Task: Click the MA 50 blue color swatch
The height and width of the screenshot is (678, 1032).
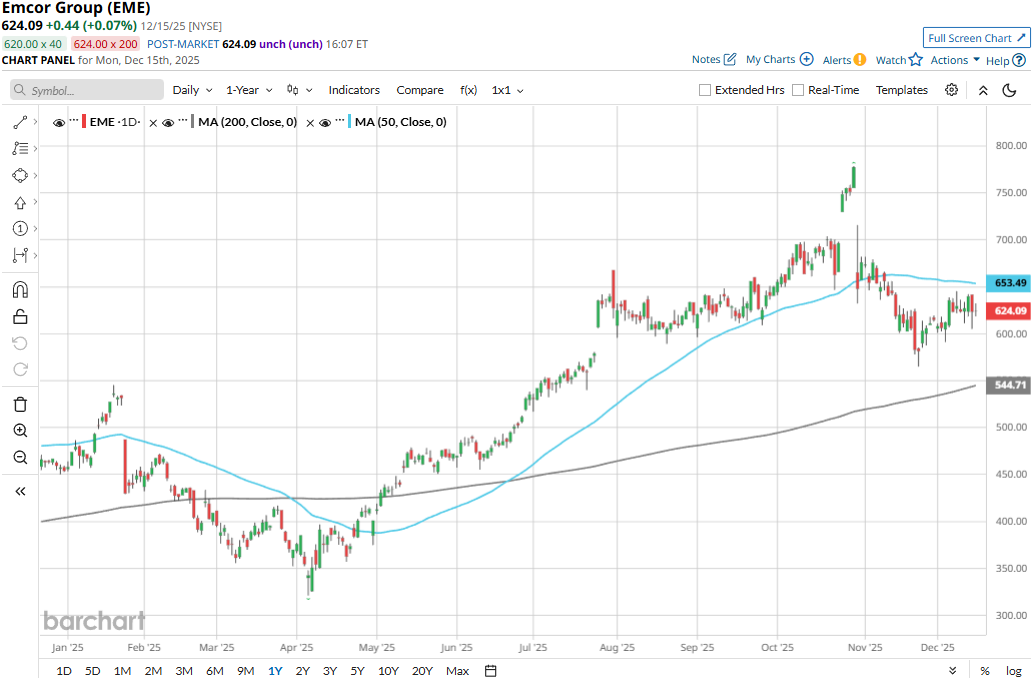Action: pos(350,122)
